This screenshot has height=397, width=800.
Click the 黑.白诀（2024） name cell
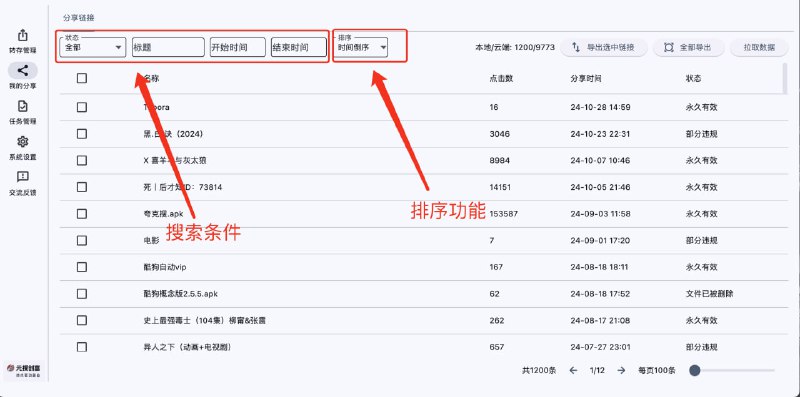(x=173, y=134)
